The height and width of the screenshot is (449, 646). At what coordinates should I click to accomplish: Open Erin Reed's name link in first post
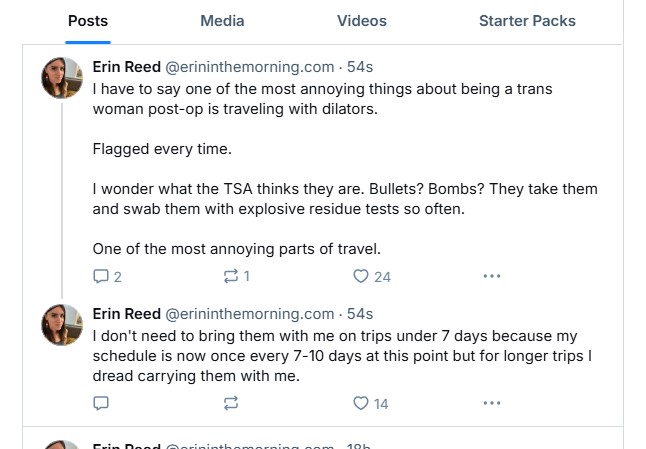point(126,67)
